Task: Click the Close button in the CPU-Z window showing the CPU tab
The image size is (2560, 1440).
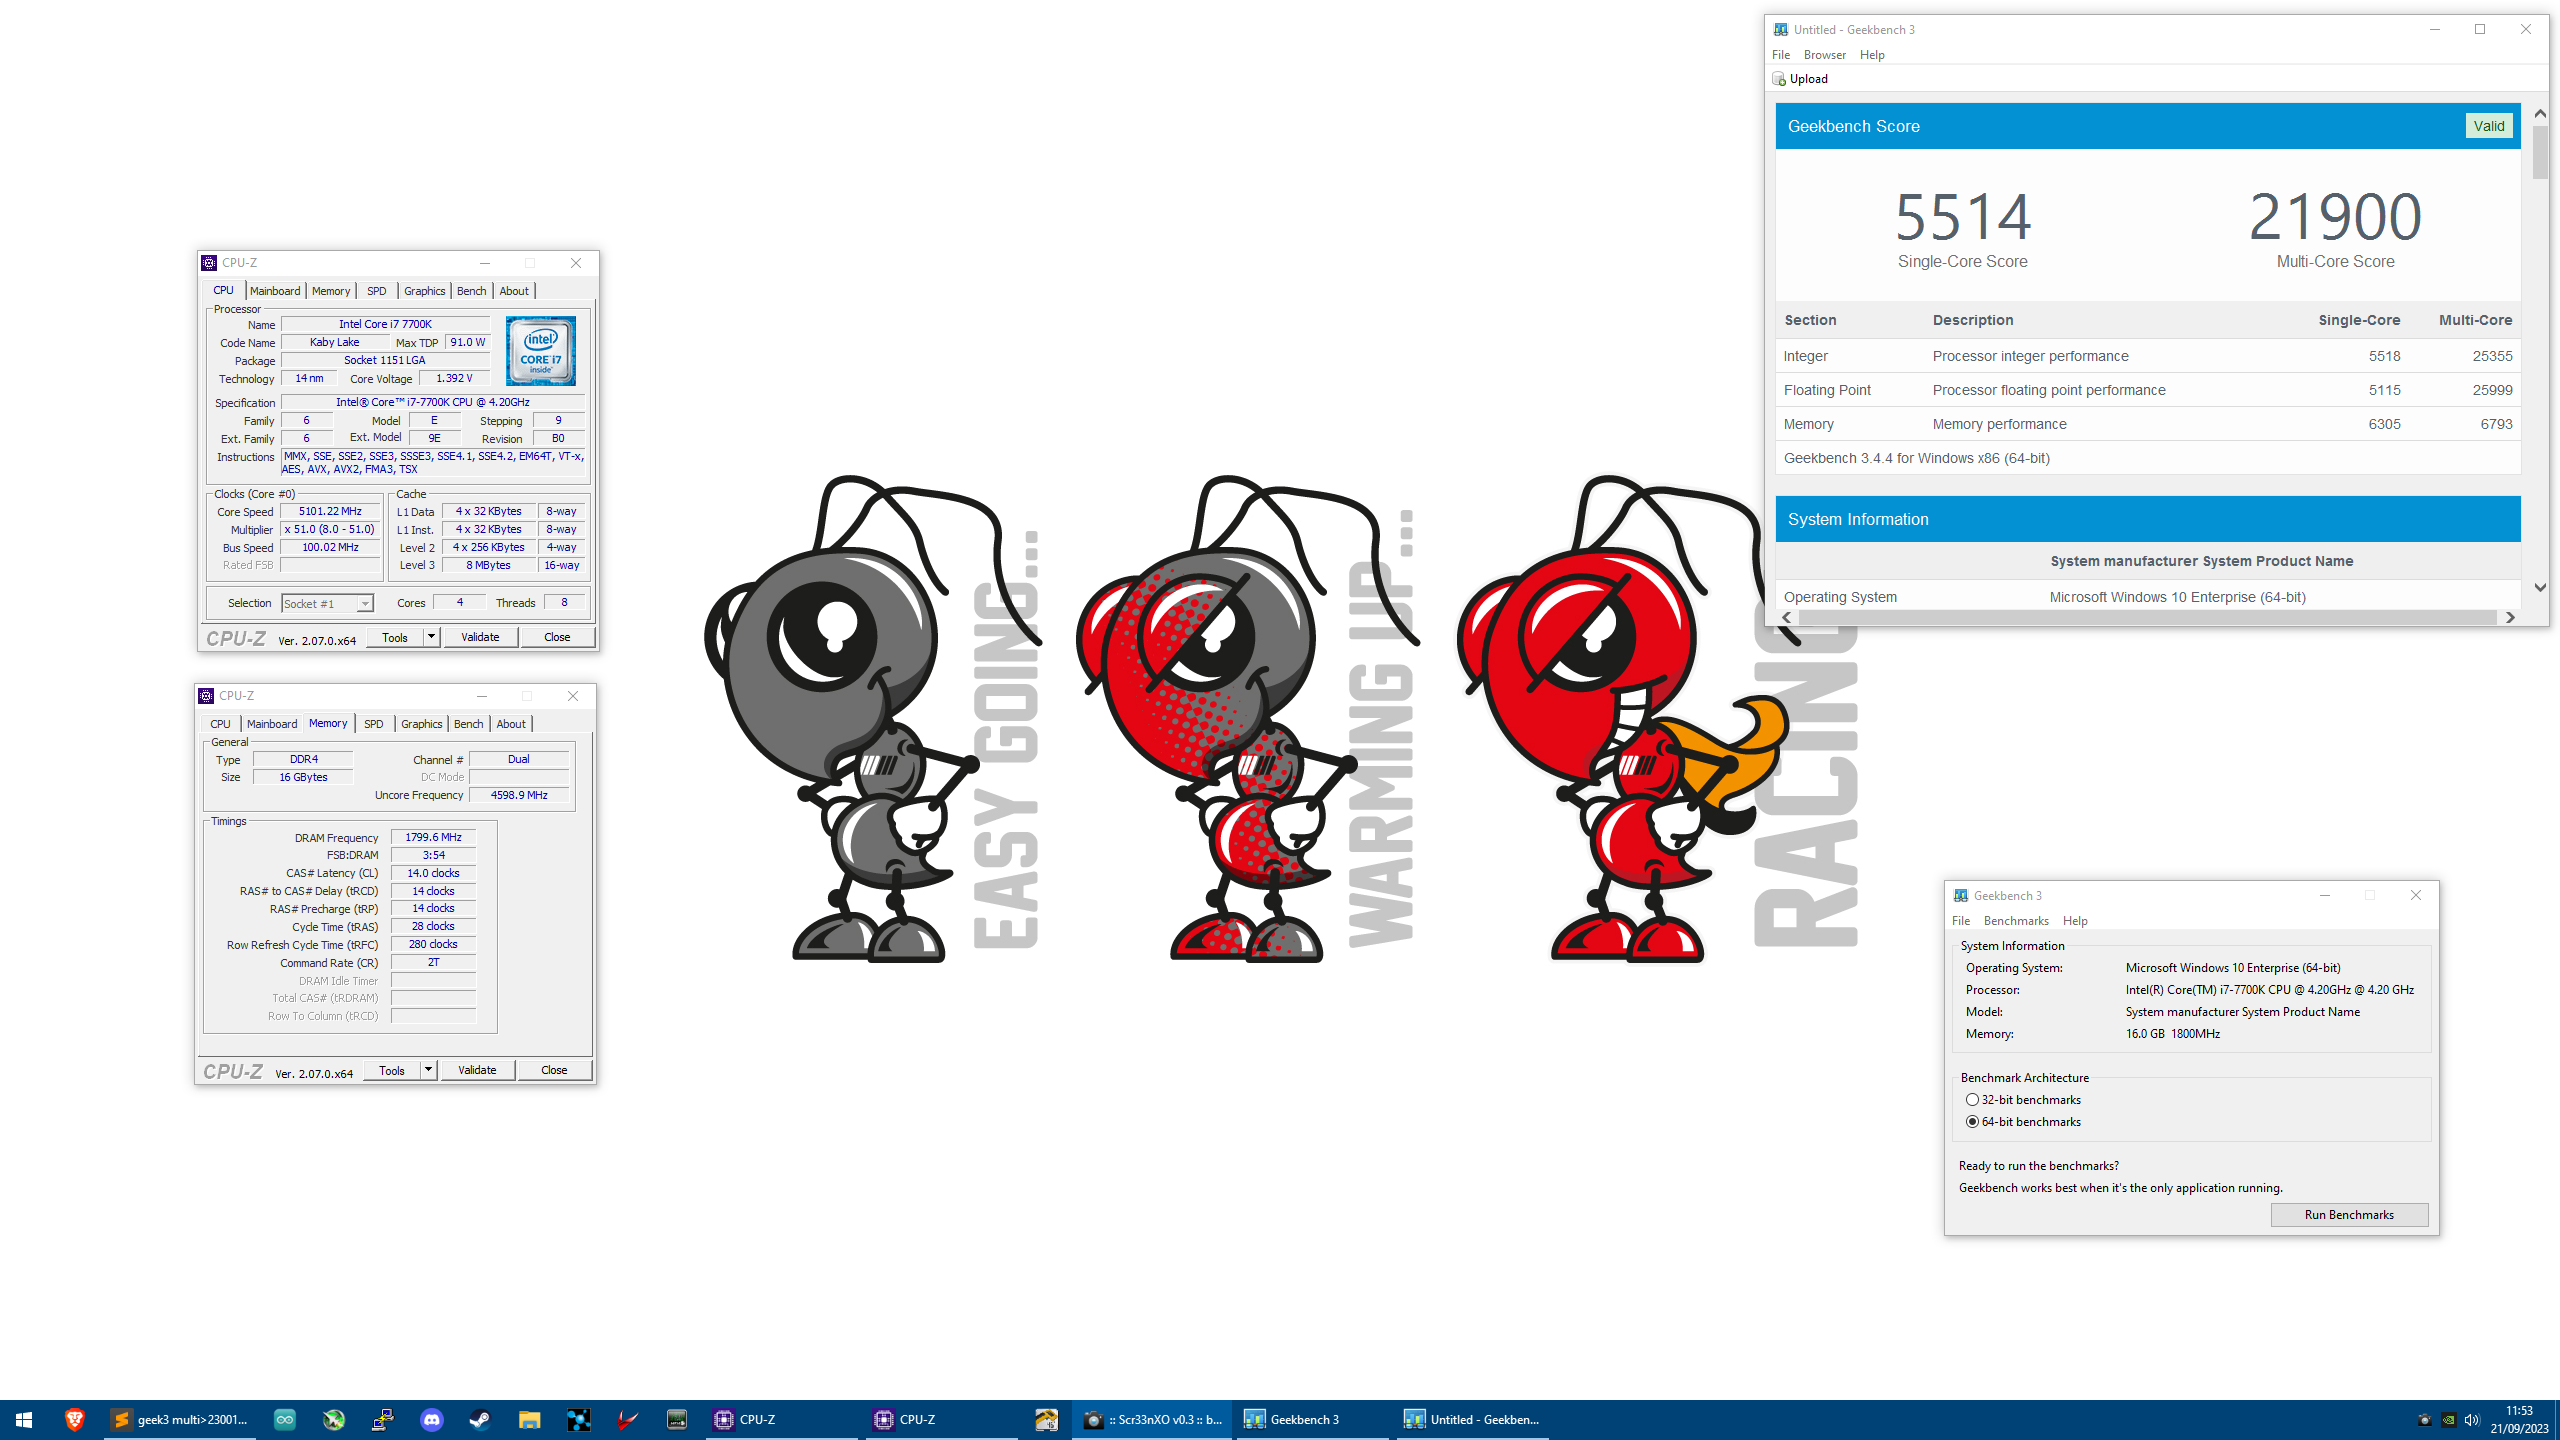Action: click(x=557, y=637)
